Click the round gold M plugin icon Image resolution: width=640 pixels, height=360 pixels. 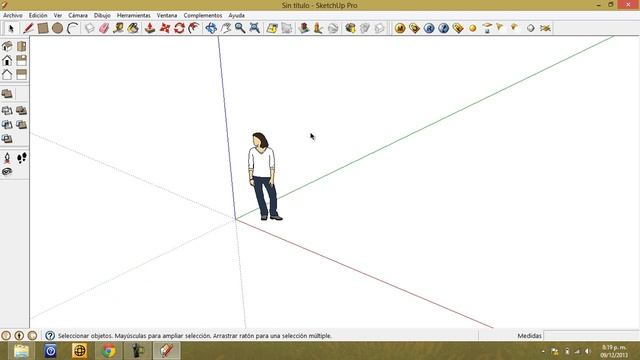point(400,28)
